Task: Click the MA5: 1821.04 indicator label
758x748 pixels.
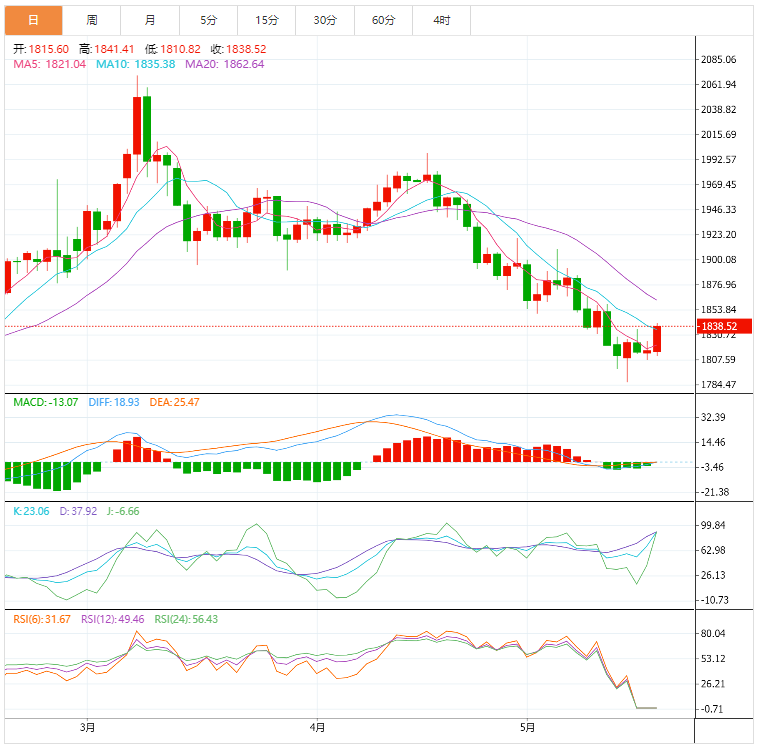Action: point(49,64)
